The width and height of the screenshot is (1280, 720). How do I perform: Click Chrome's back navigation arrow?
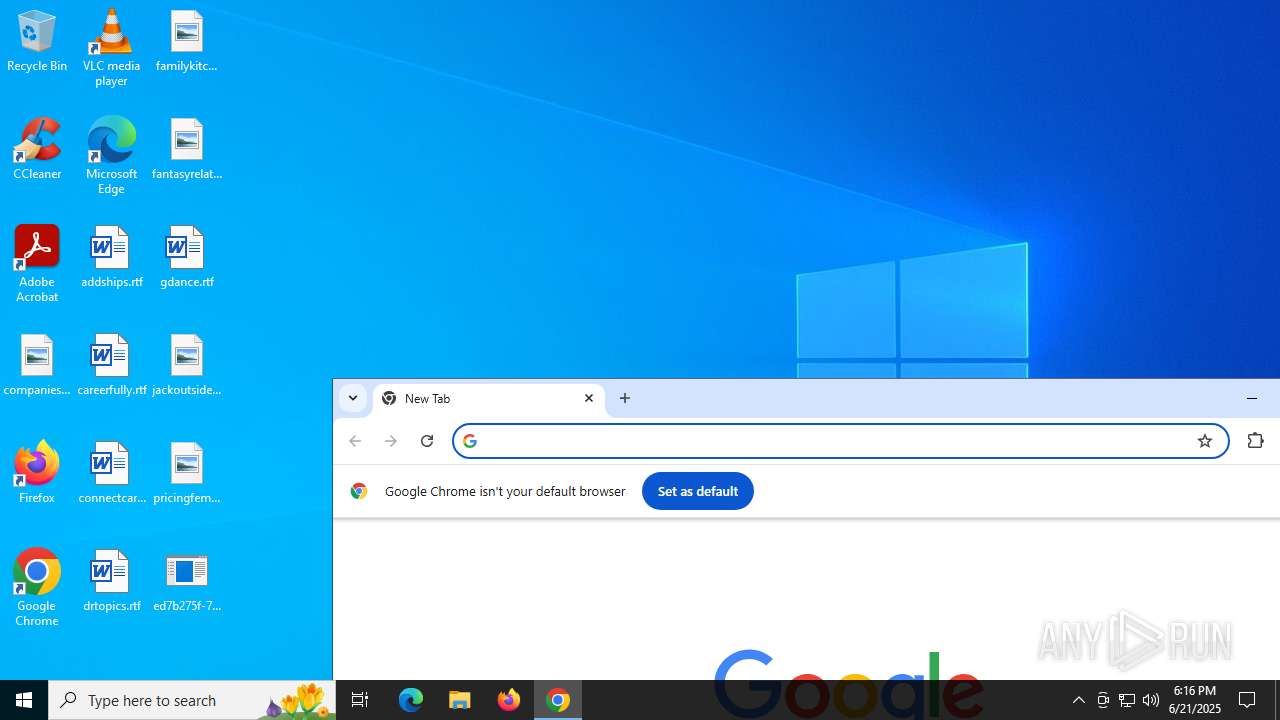point(355,441)
